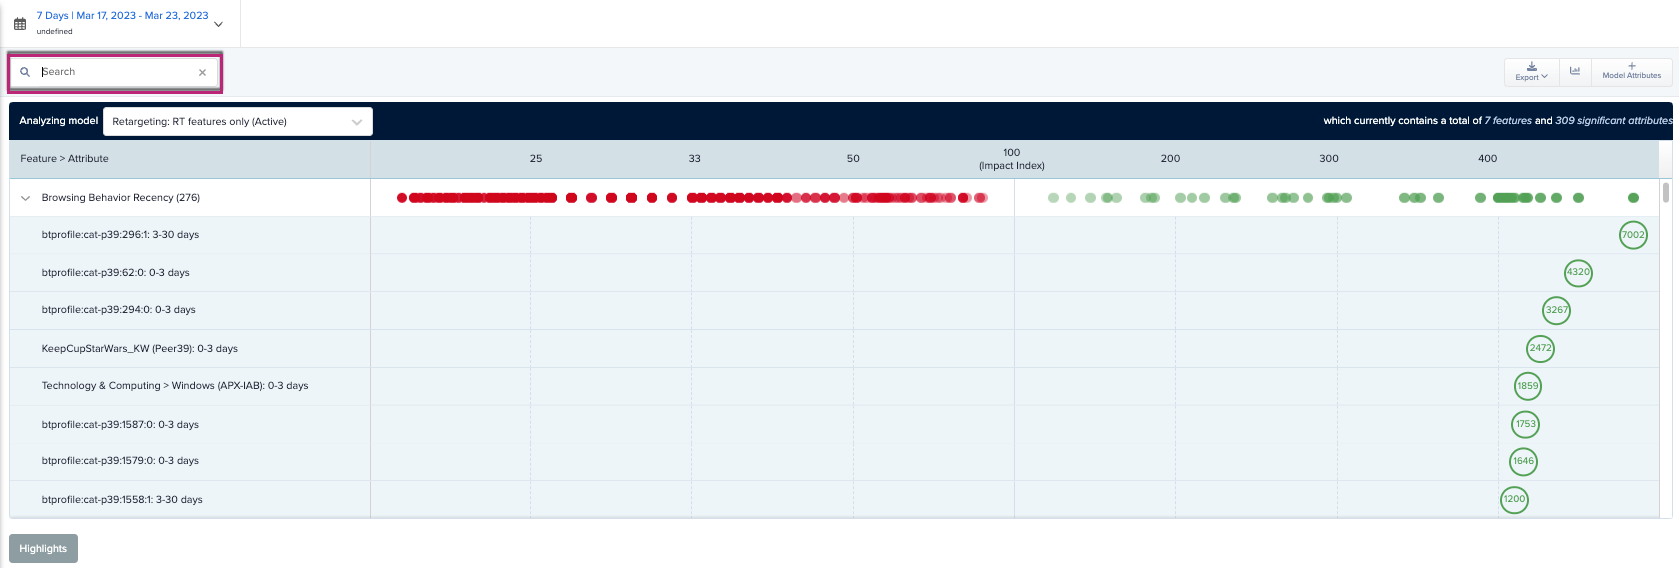Select the 1200 impact index bubble
The image size is (1679, 568).
[1514, 499]
